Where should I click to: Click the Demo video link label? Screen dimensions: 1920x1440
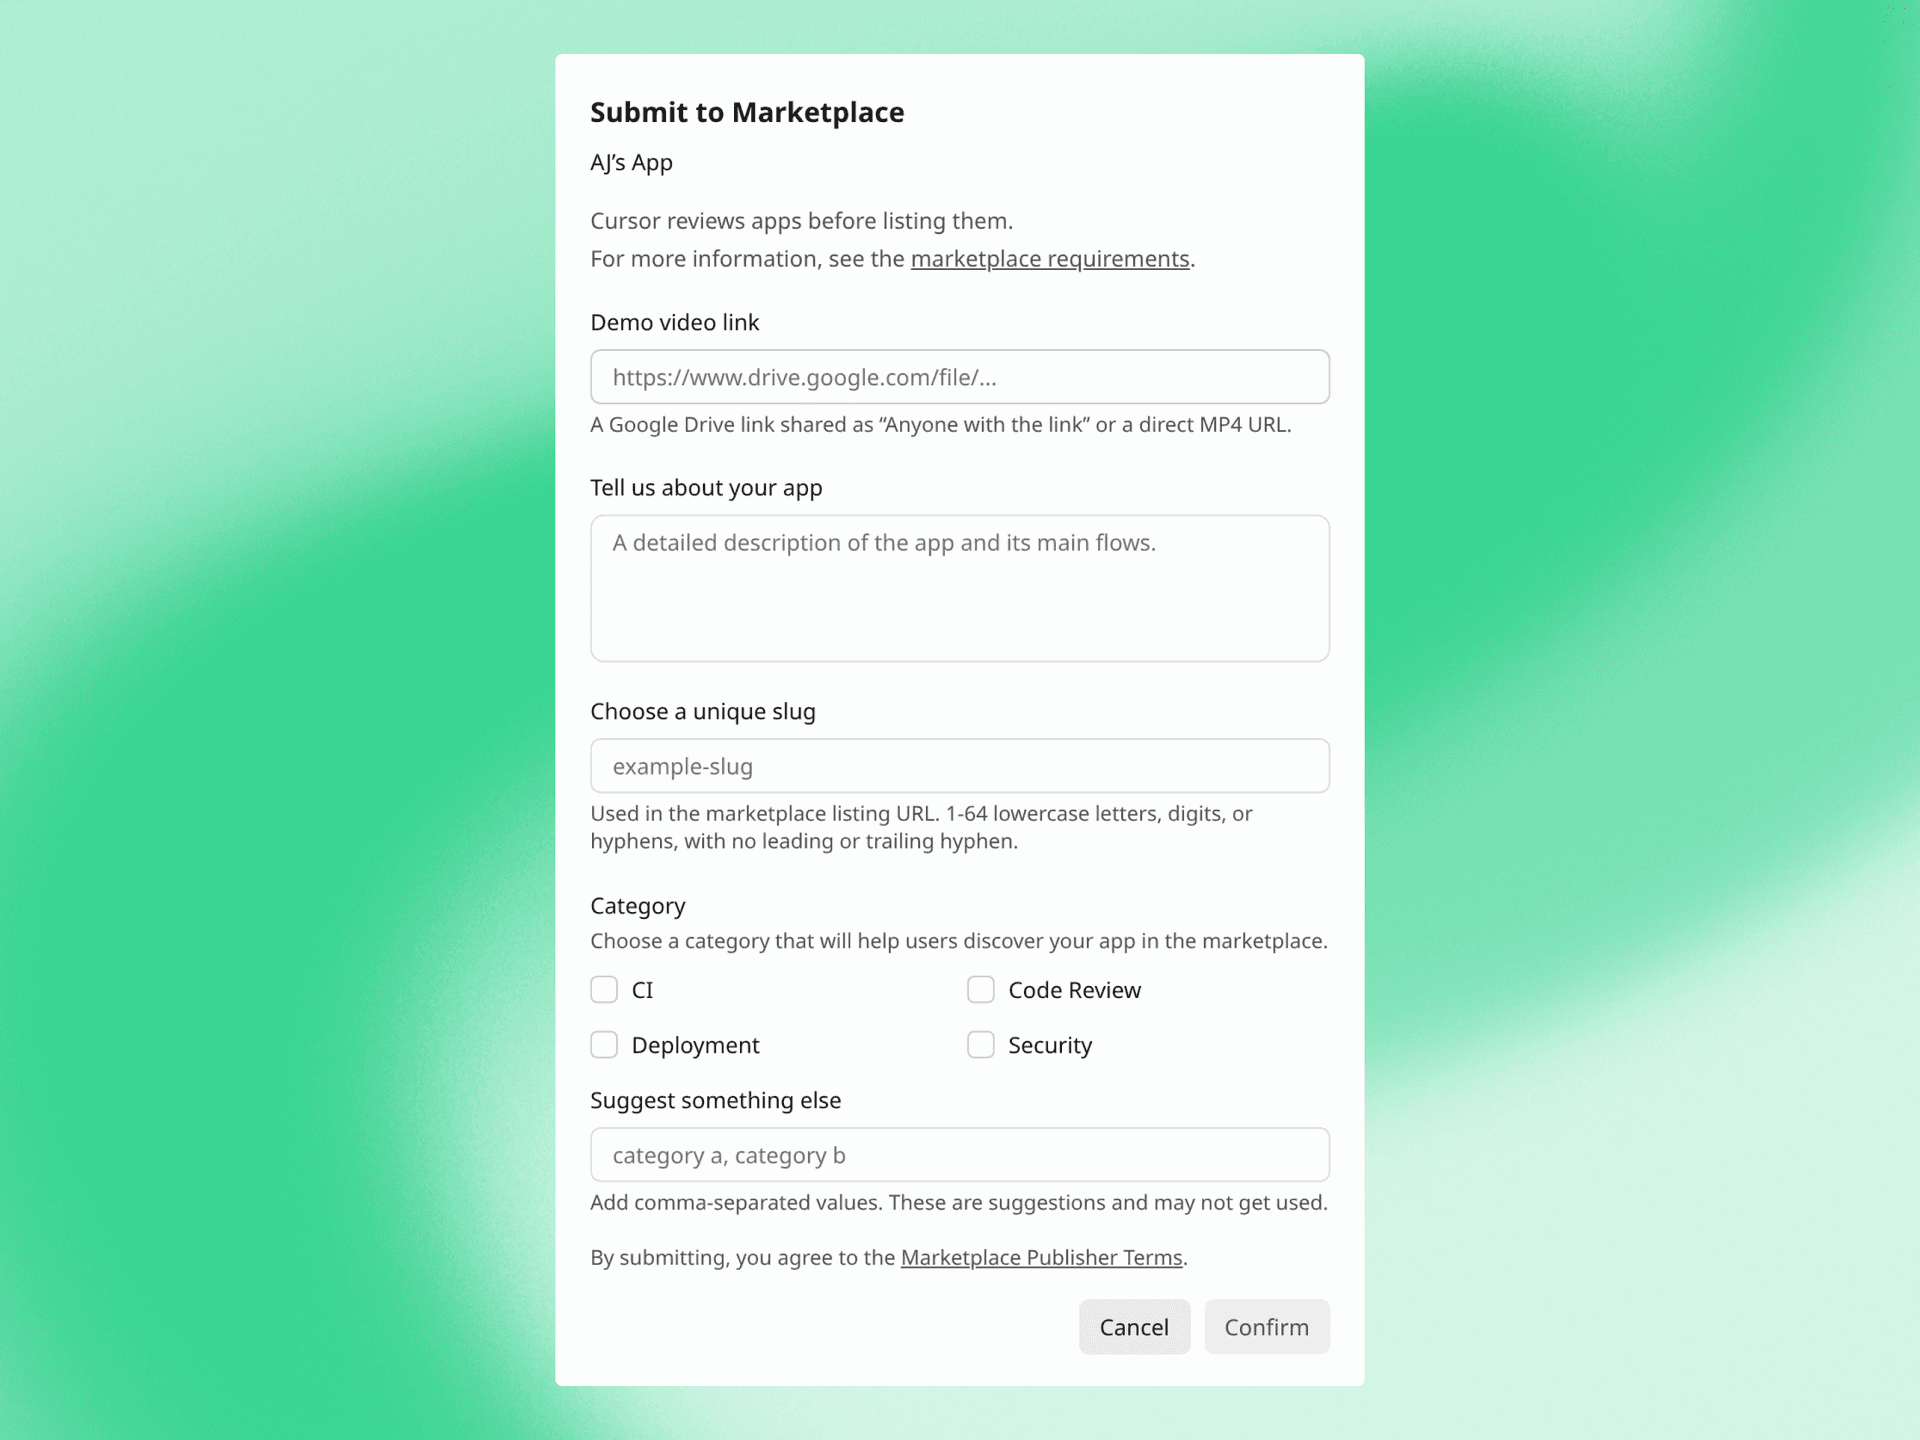675,322
